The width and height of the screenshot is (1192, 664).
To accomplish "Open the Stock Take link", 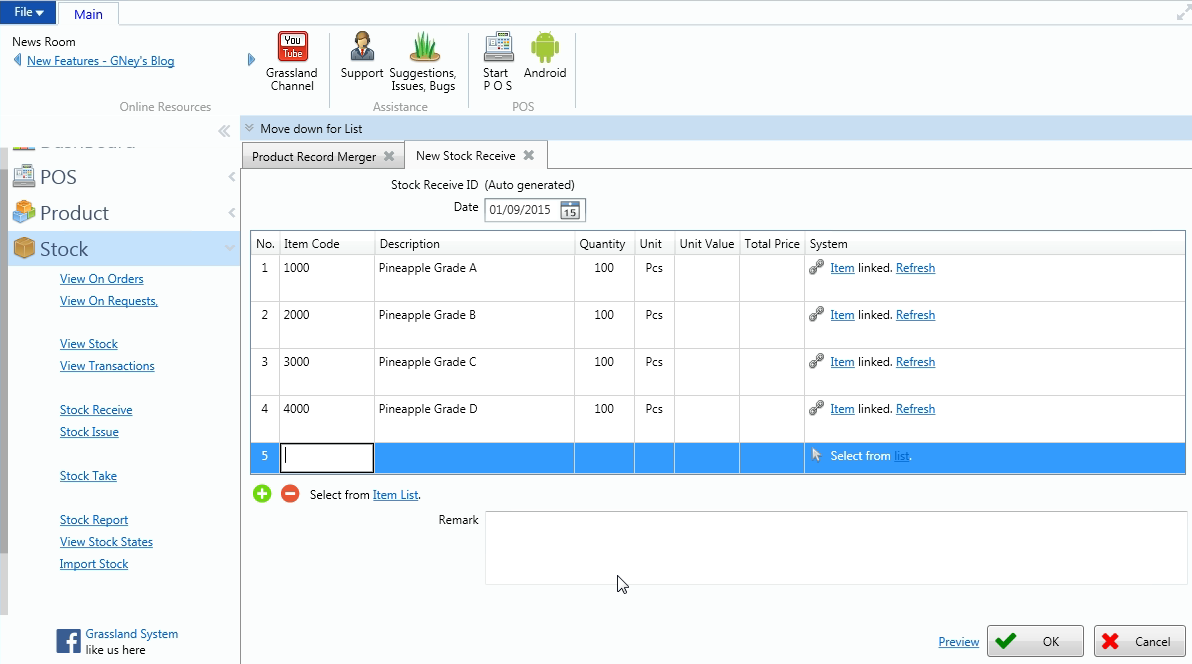I will pos(88,476).
